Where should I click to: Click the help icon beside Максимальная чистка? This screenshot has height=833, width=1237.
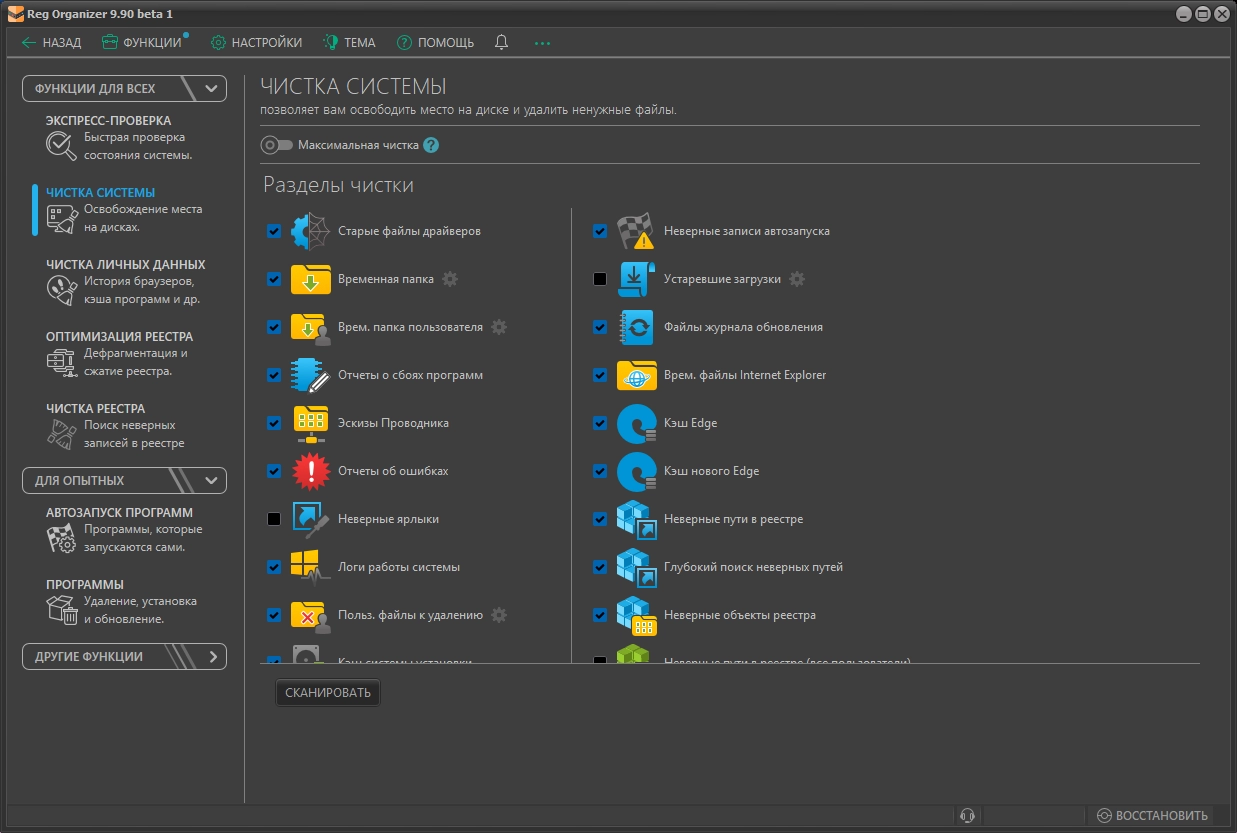[x=431, y=145]
